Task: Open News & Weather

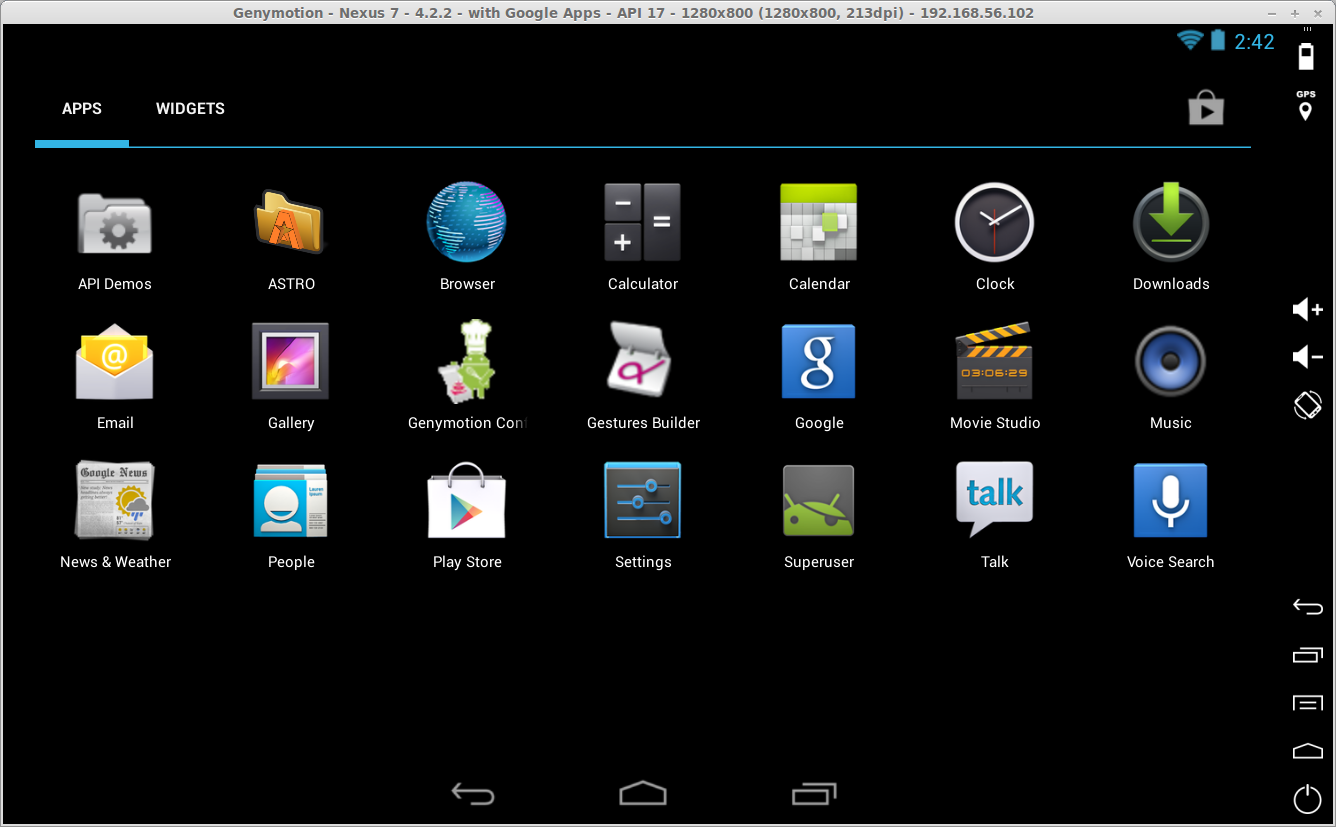Action: click(115, 500)
